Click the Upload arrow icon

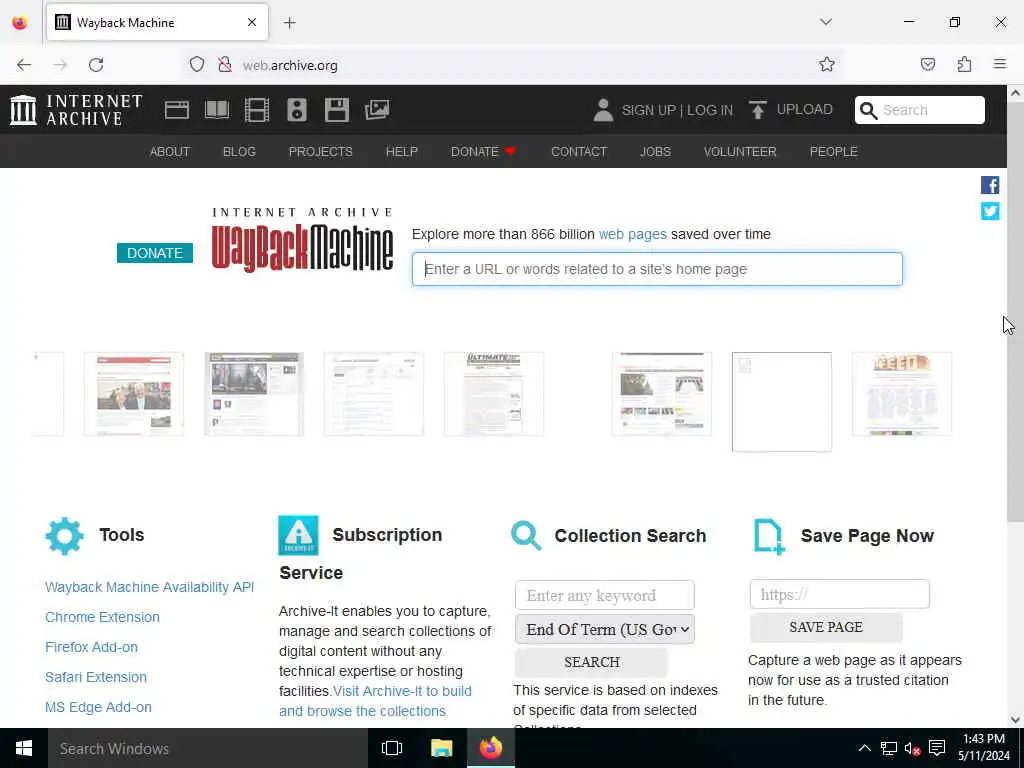pos(758,110)
